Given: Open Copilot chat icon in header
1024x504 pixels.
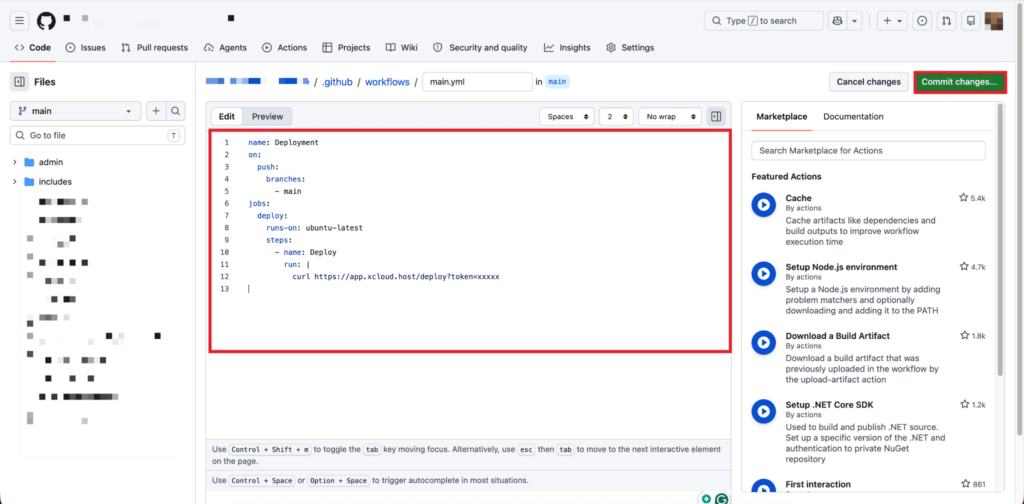Looking at the screenshot, I should [x=838, y=20].
